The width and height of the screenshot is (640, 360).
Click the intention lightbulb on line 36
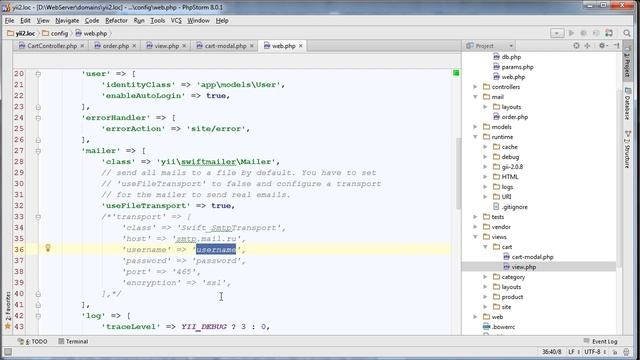point(48,248)
